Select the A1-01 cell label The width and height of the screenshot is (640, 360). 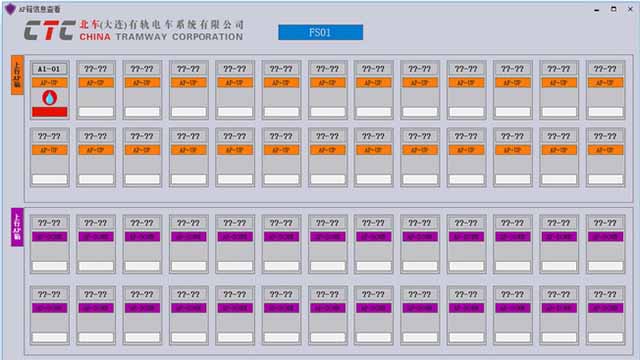click(x=49, y=69)
